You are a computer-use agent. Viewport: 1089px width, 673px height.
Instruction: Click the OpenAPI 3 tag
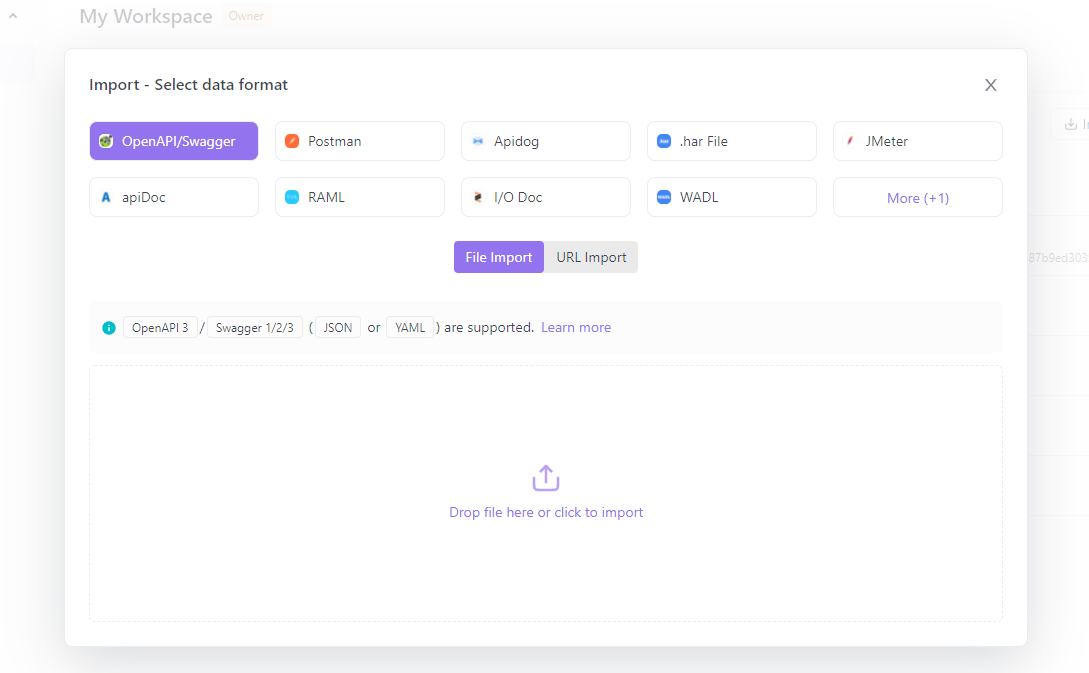click(160, 327)
